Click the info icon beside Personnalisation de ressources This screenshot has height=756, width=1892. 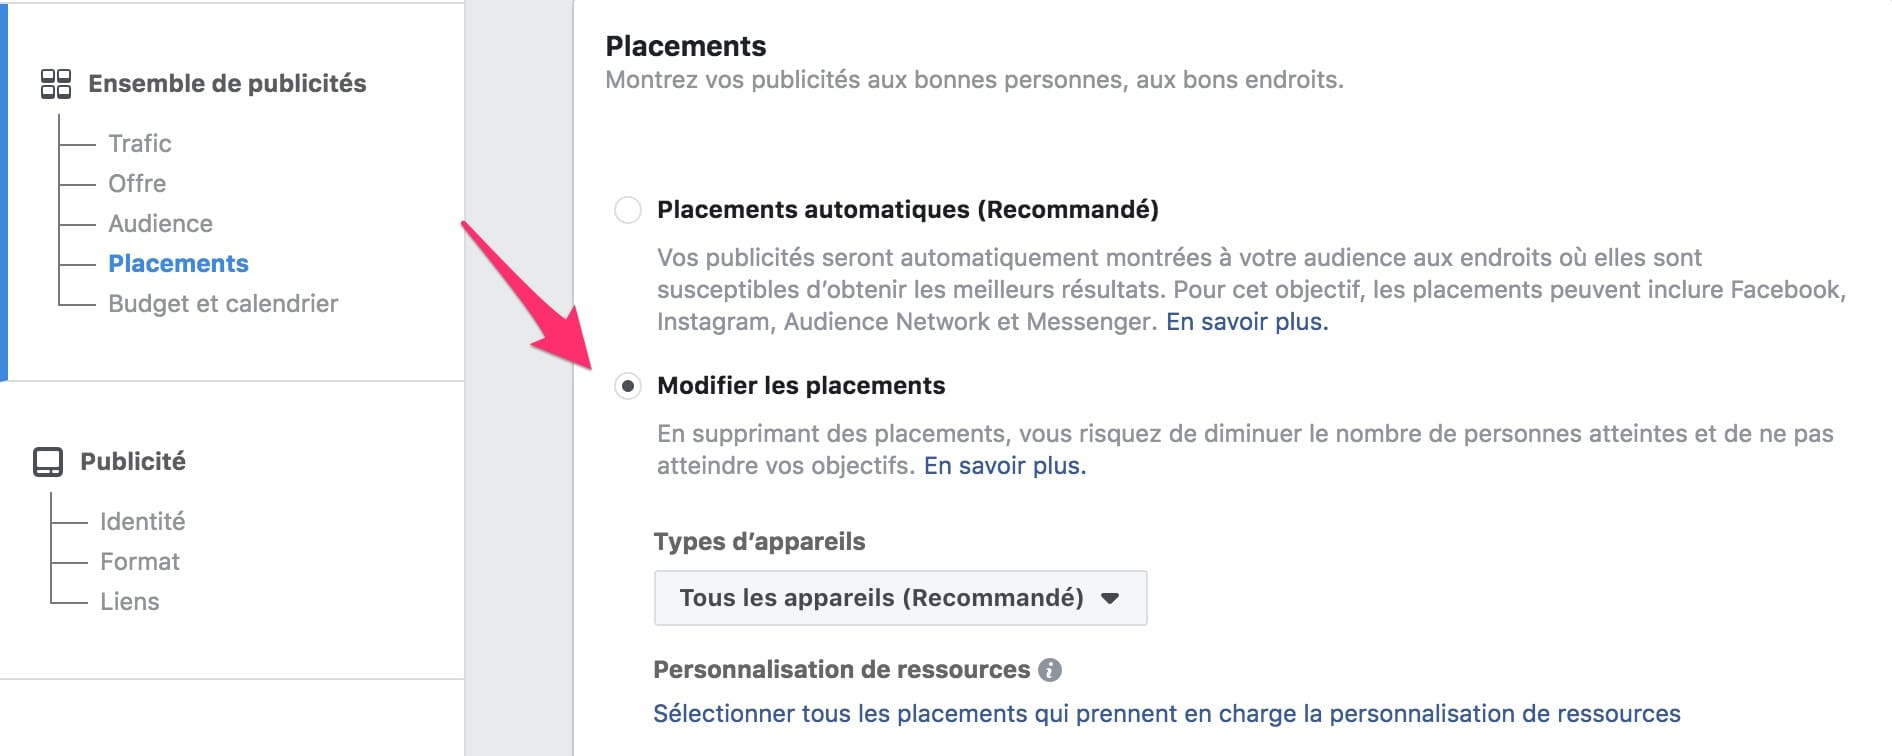pos(1050,670)
